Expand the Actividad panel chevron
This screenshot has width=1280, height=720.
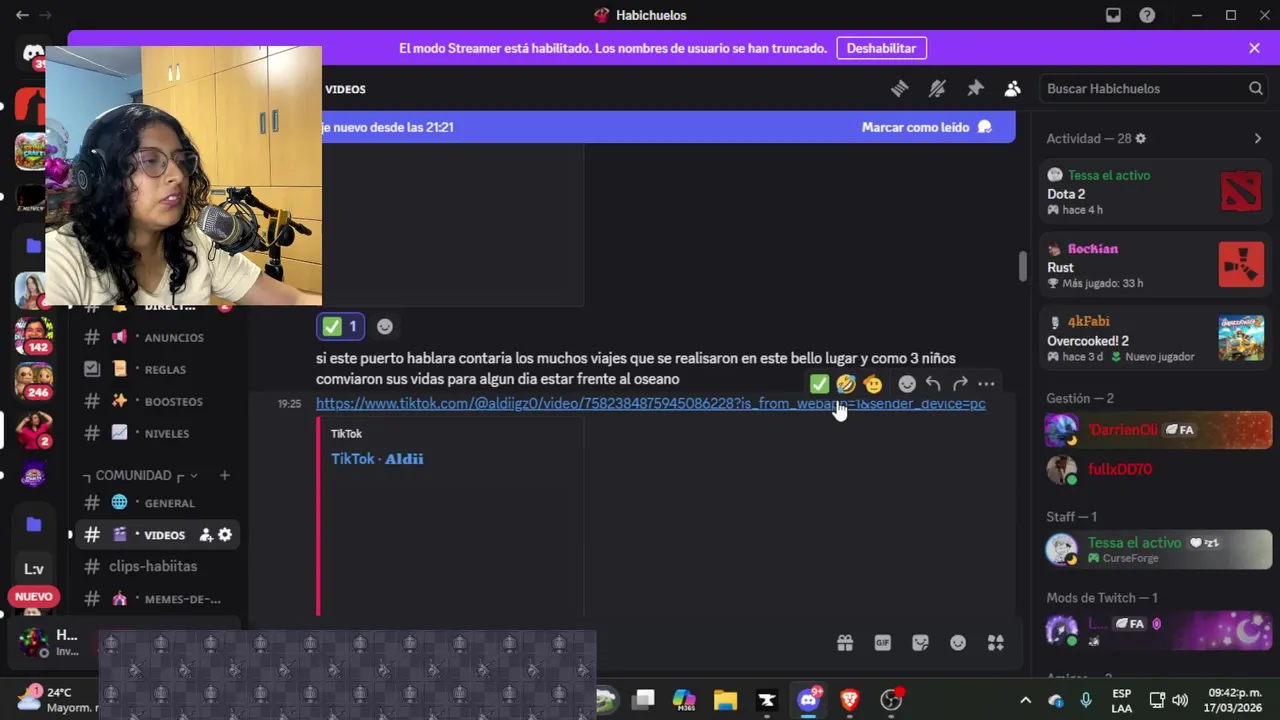pos(1258,139)
